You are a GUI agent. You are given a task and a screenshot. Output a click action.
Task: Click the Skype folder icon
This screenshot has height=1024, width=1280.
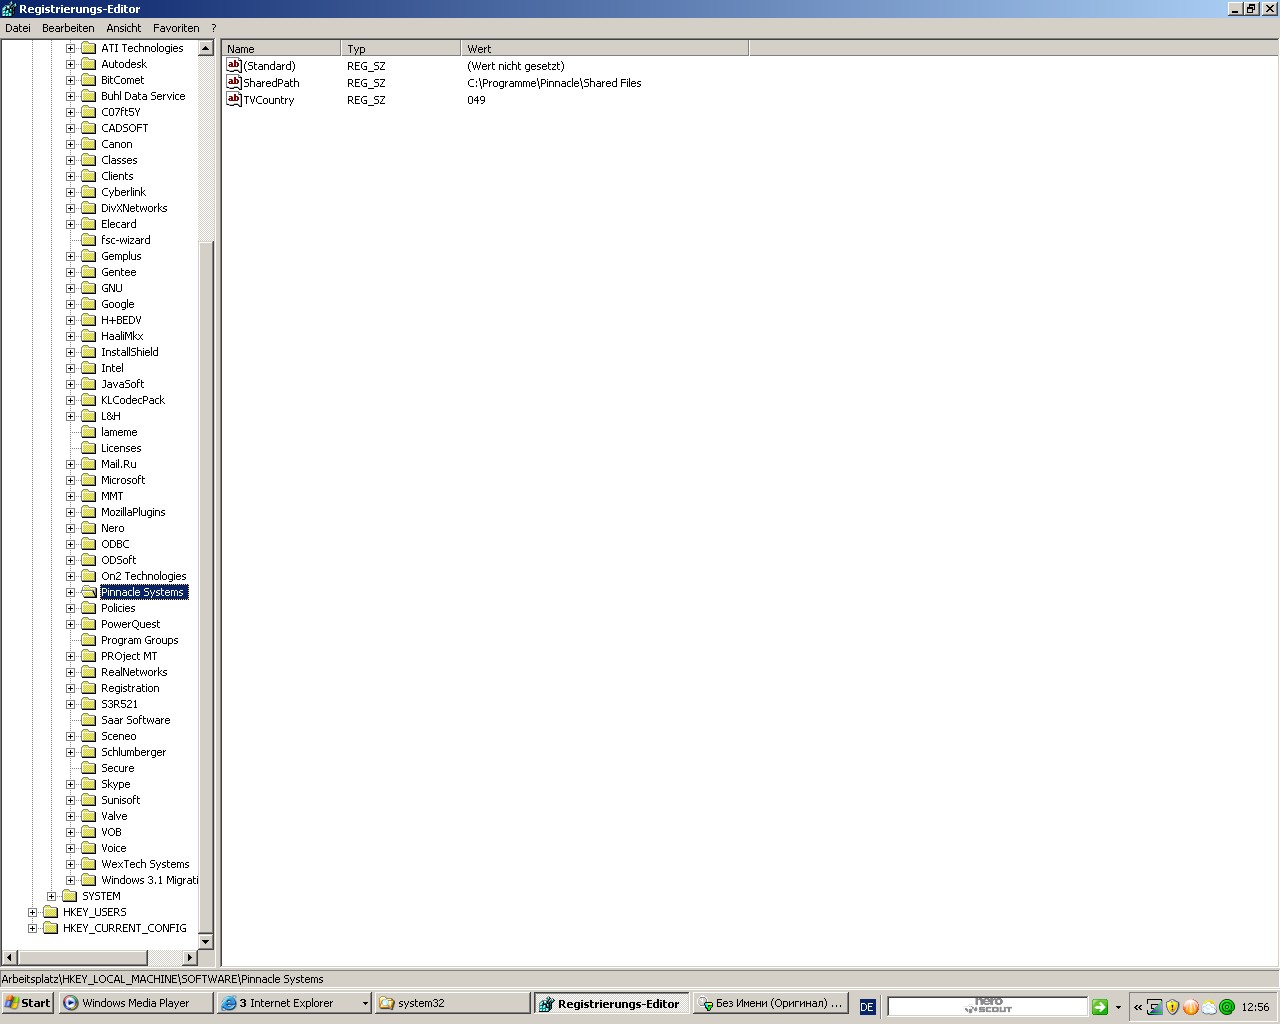88,784
